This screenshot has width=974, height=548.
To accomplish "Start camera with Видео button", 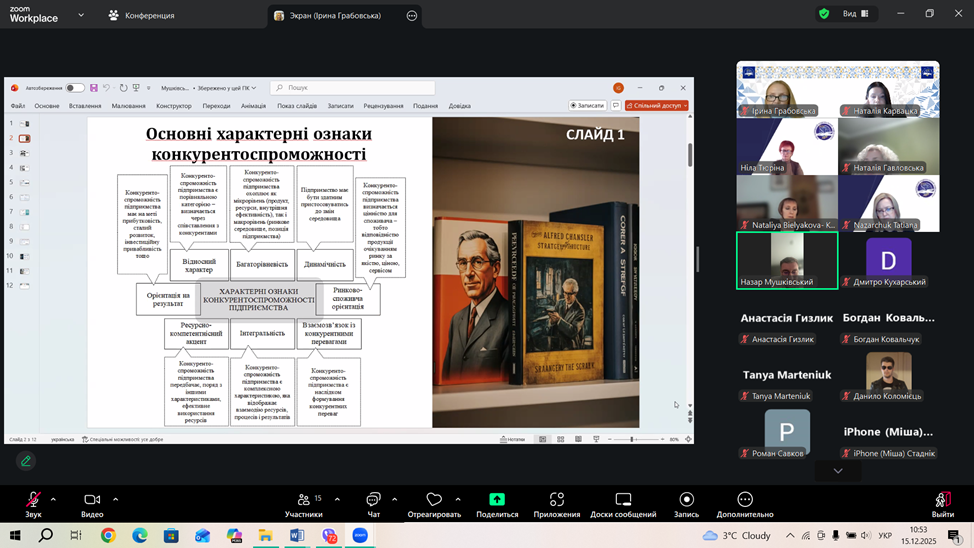I will [92, 503].
